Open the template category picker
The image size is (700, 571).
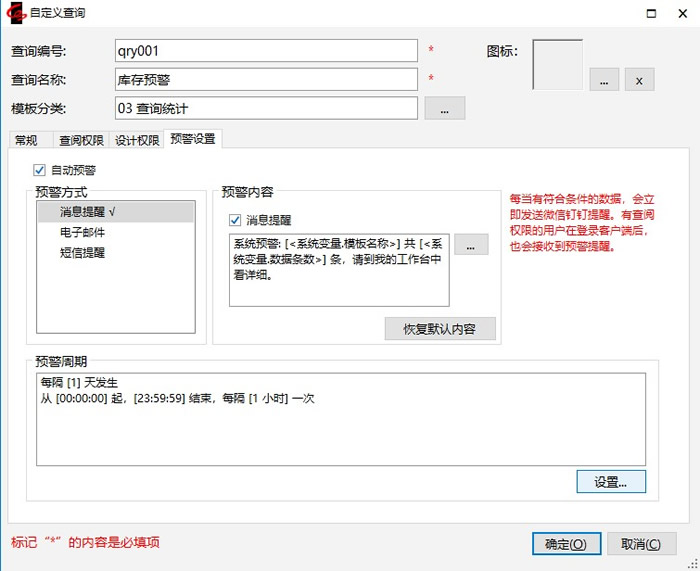click(x=445, y=108)
